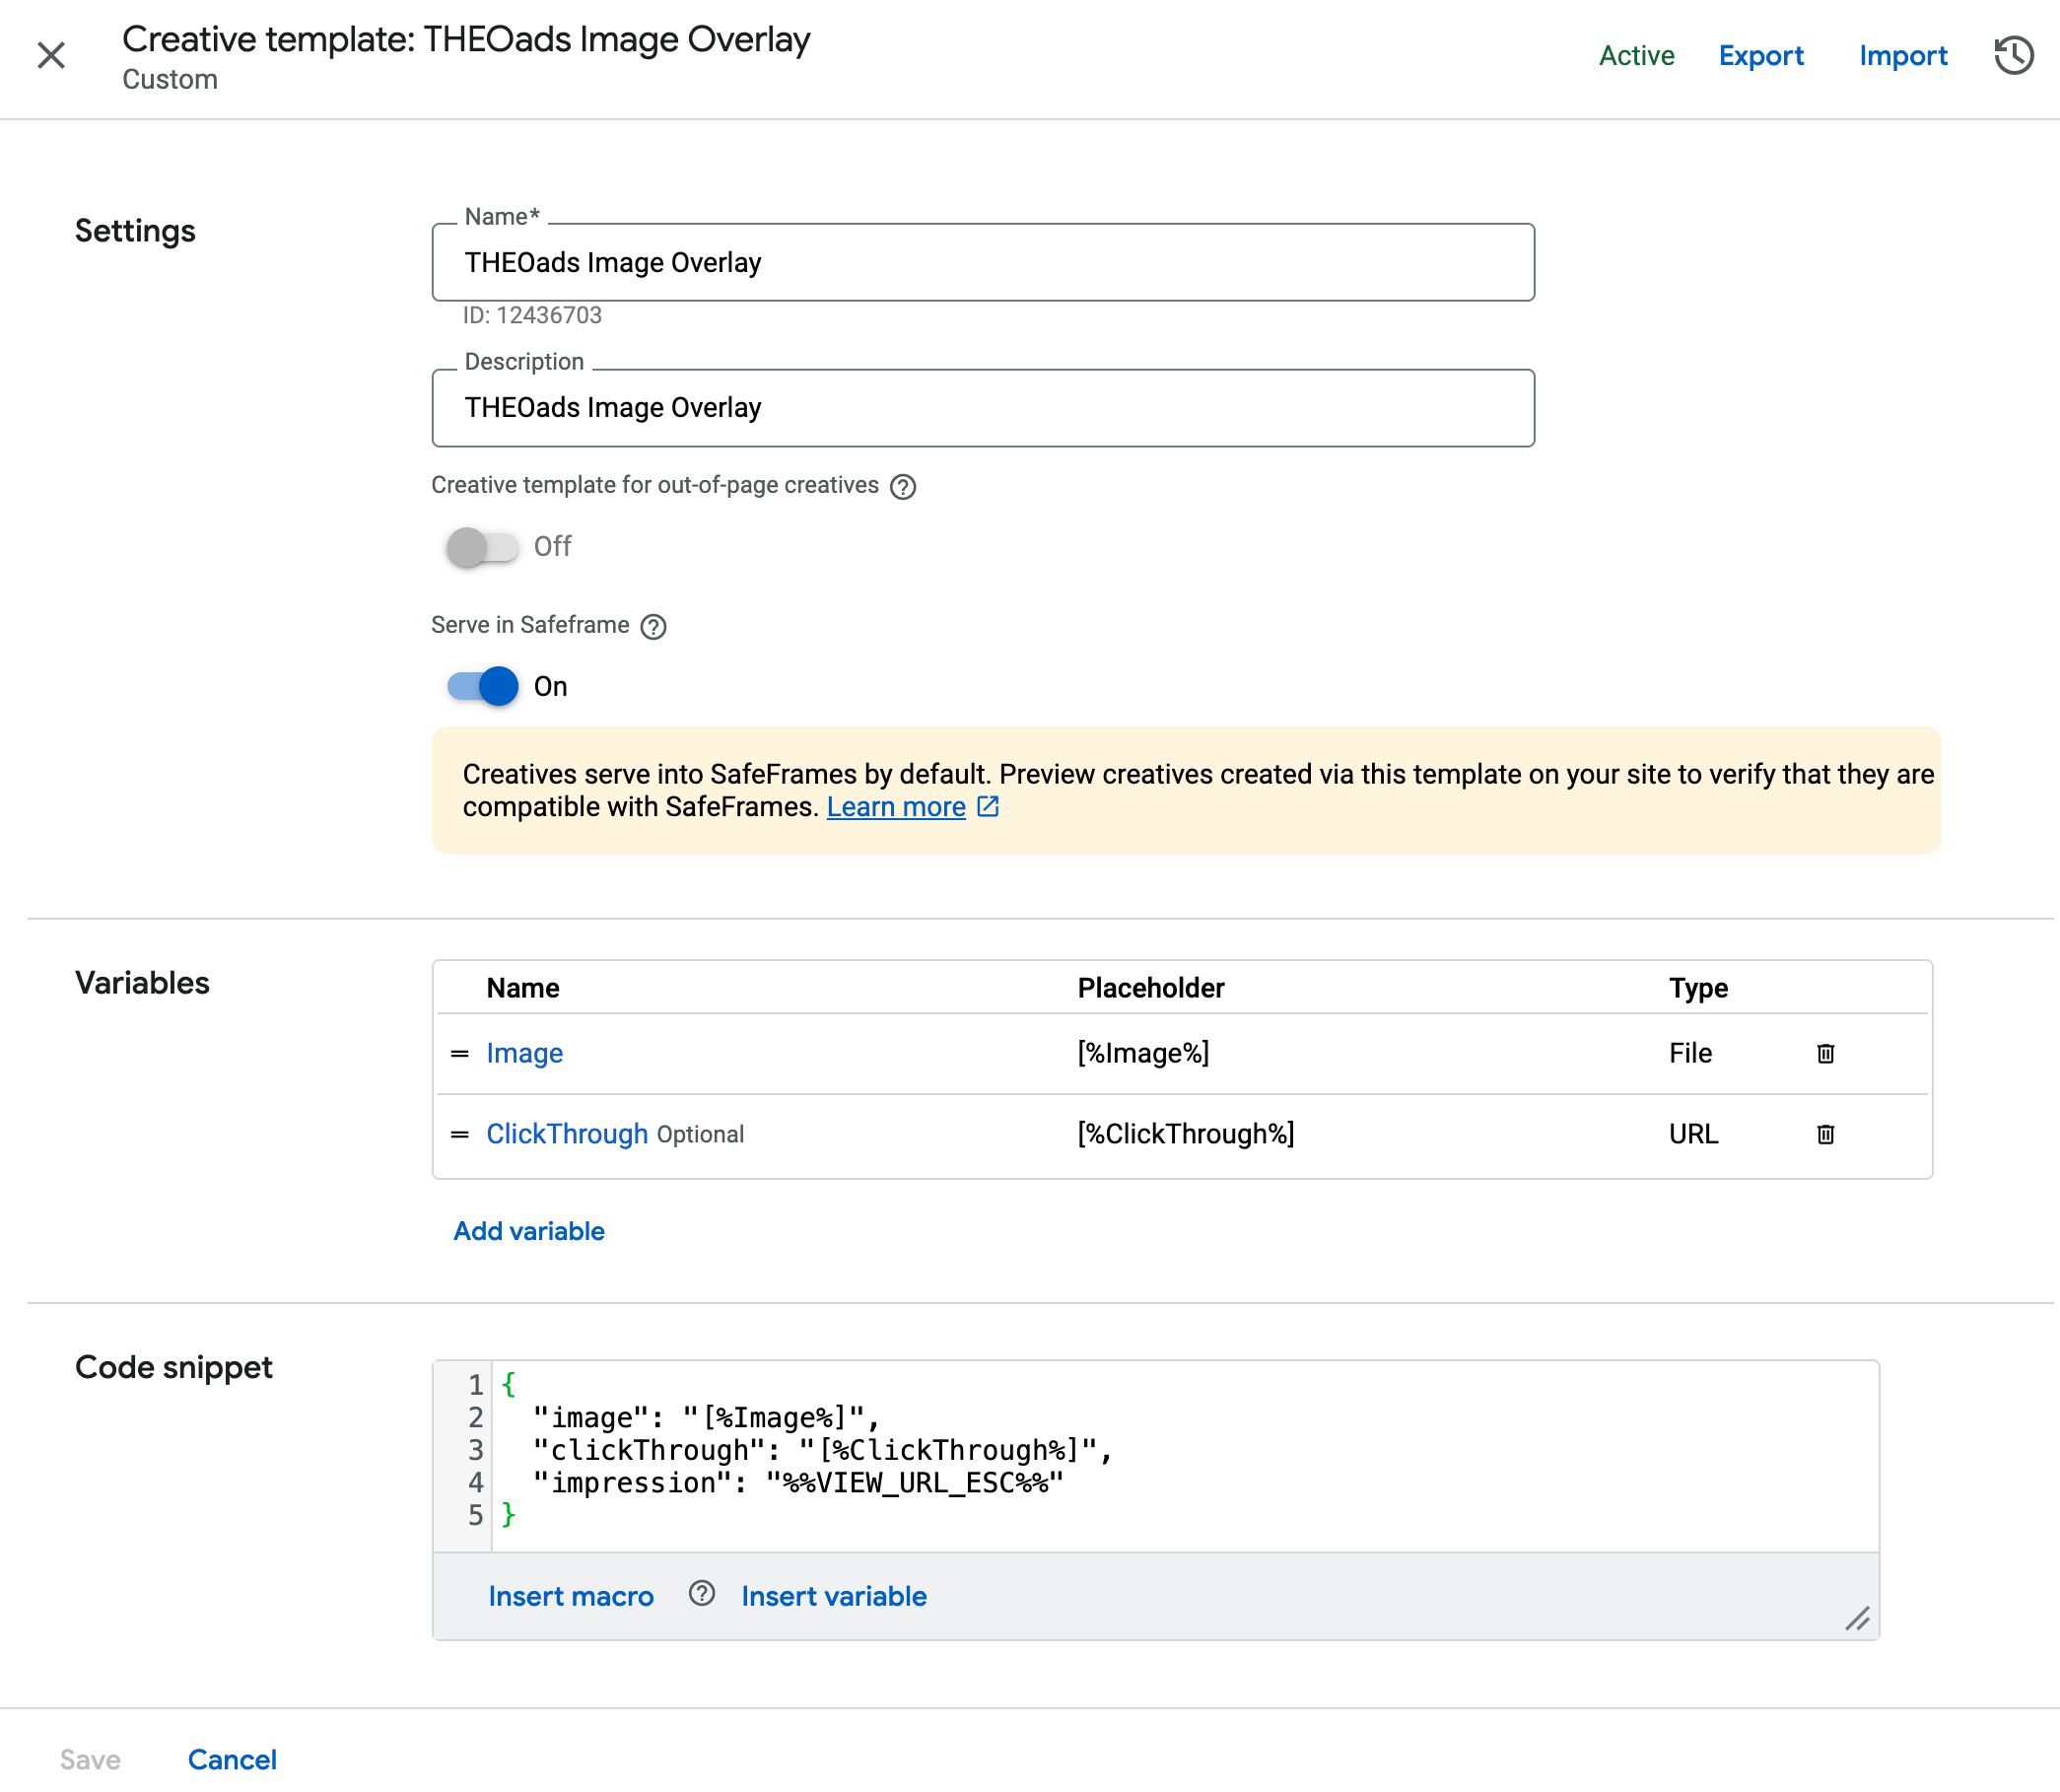Toggle Serve in Safeframe switch
The height and width of the screenshot is (1792, 2060).
pyautogui.click(x=482, y=687)
